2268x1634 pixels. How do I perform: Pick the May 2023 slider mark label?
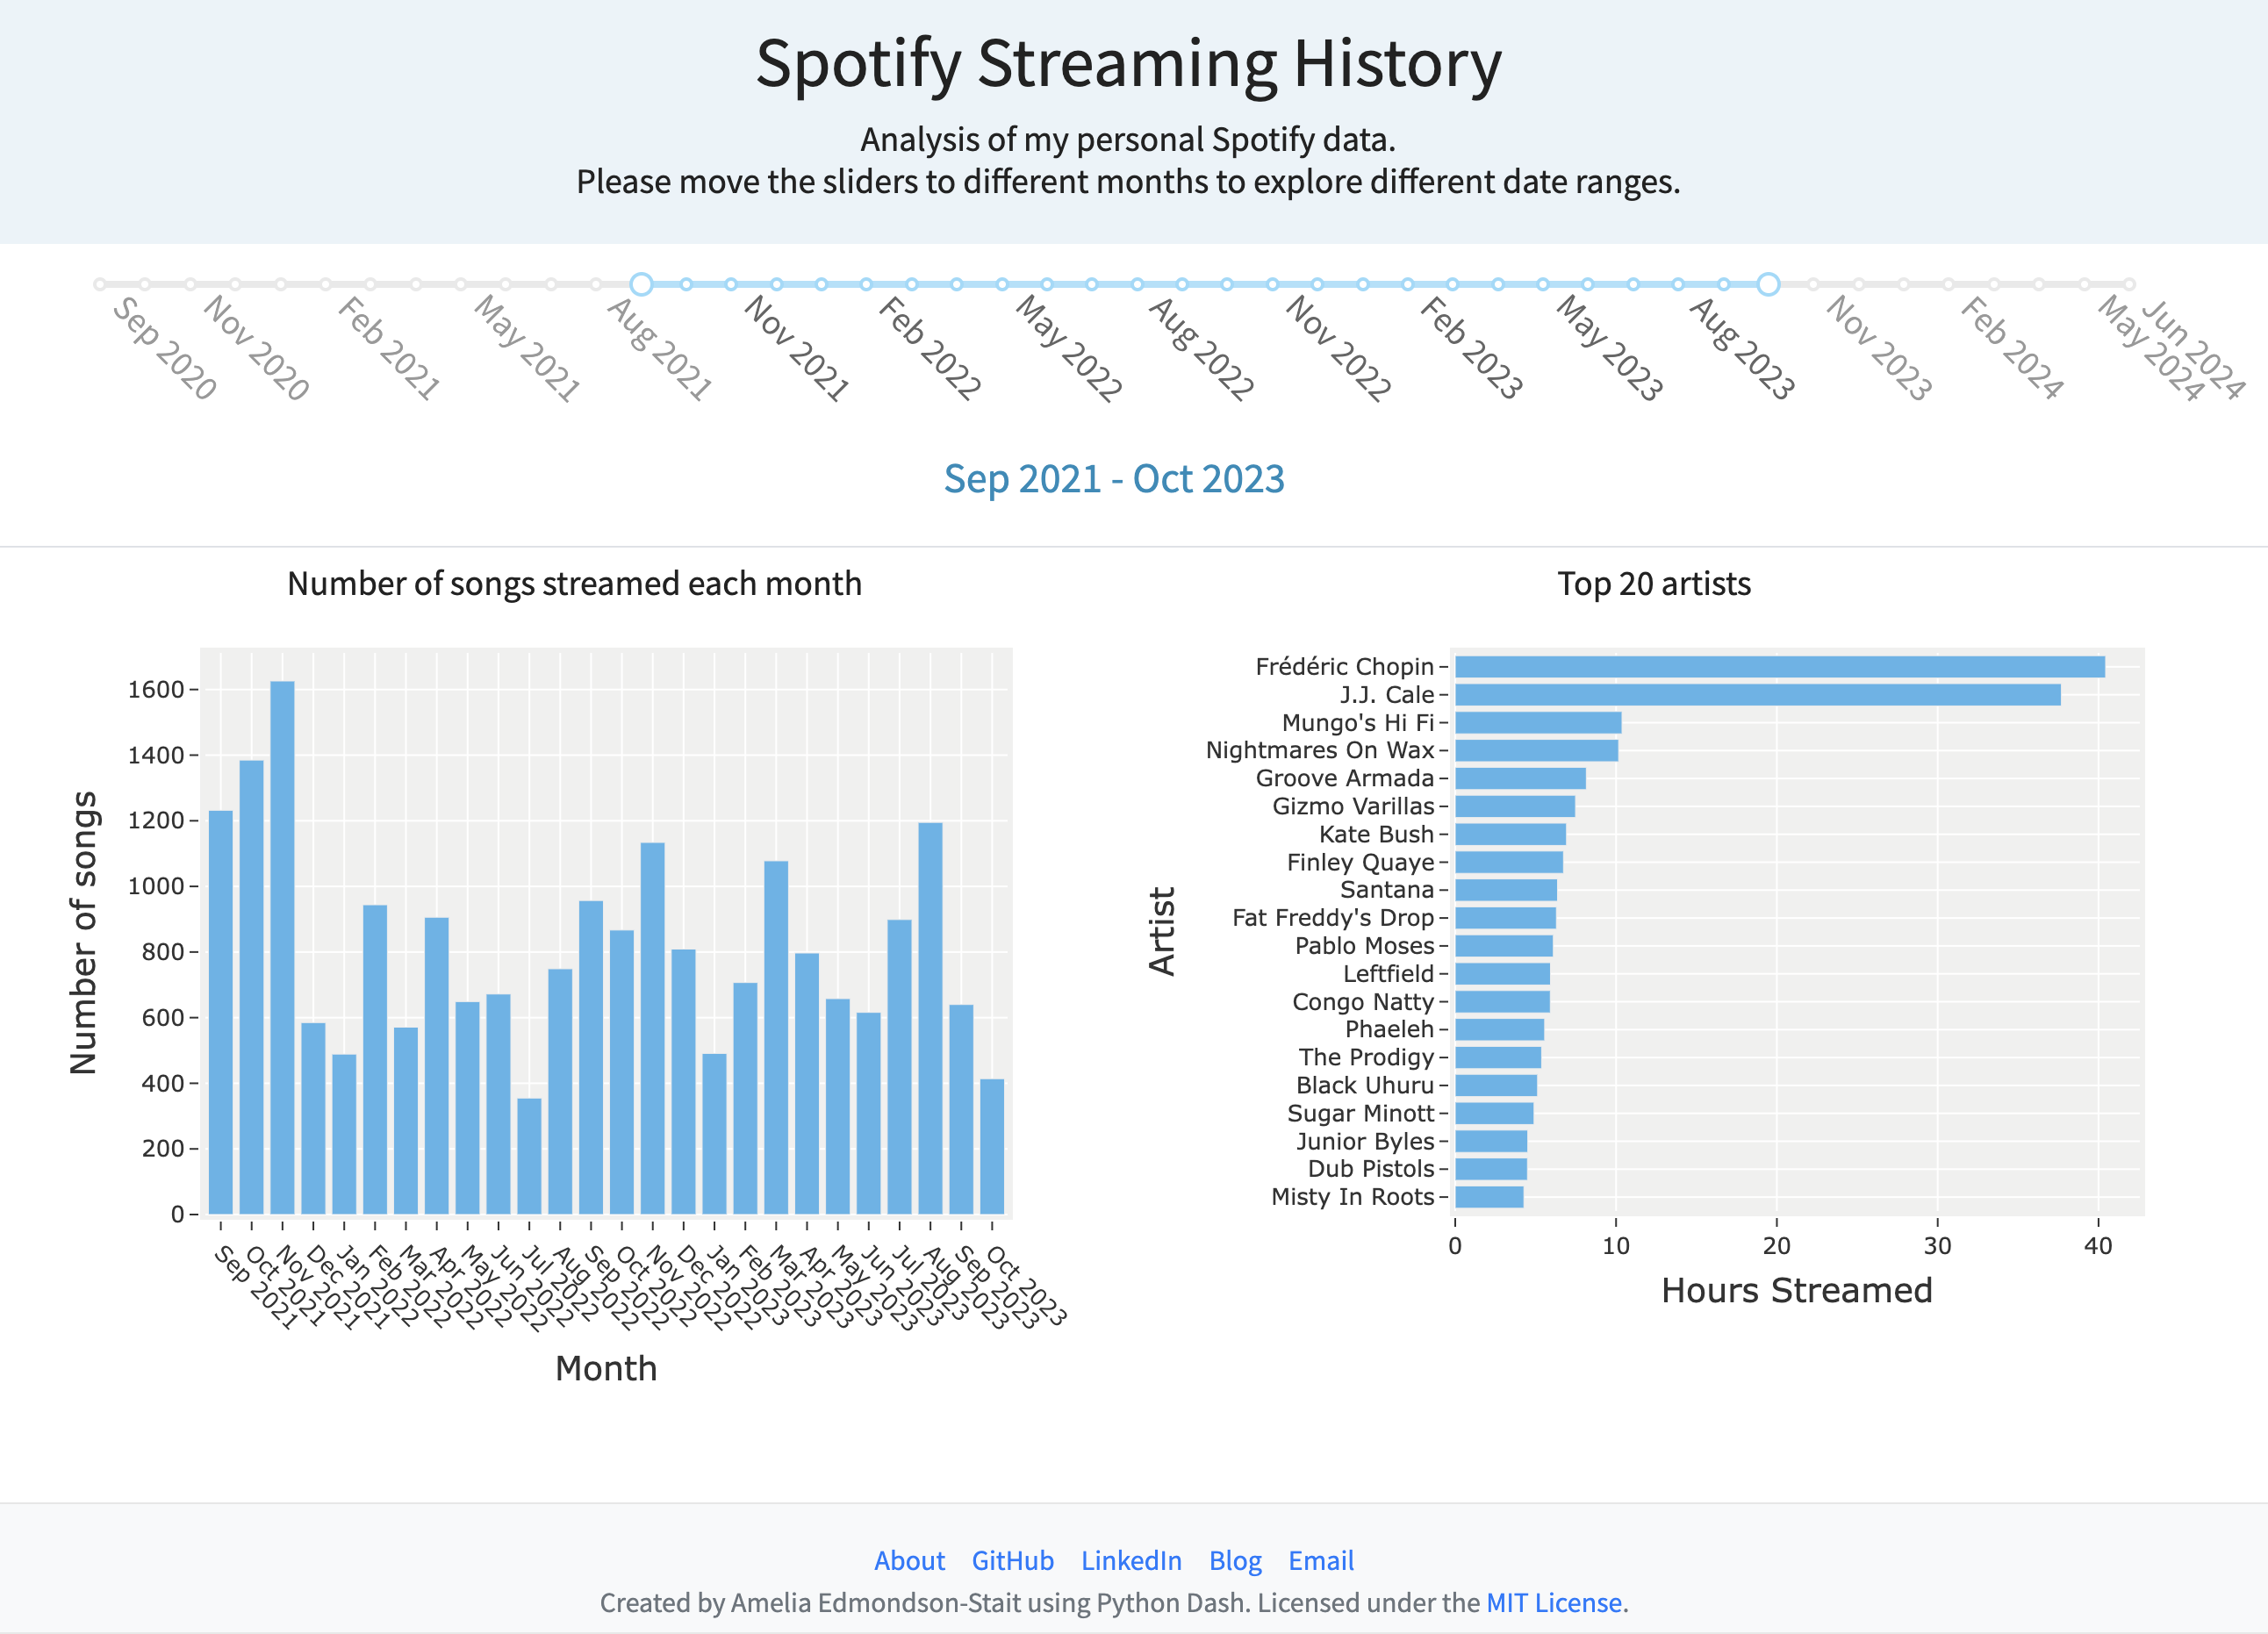point(1609,348)
